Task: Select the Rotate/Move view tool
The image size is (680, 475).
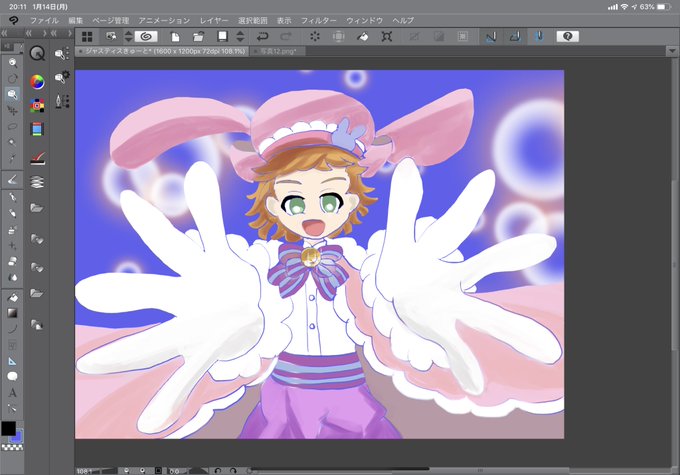Action: point(13,79)
